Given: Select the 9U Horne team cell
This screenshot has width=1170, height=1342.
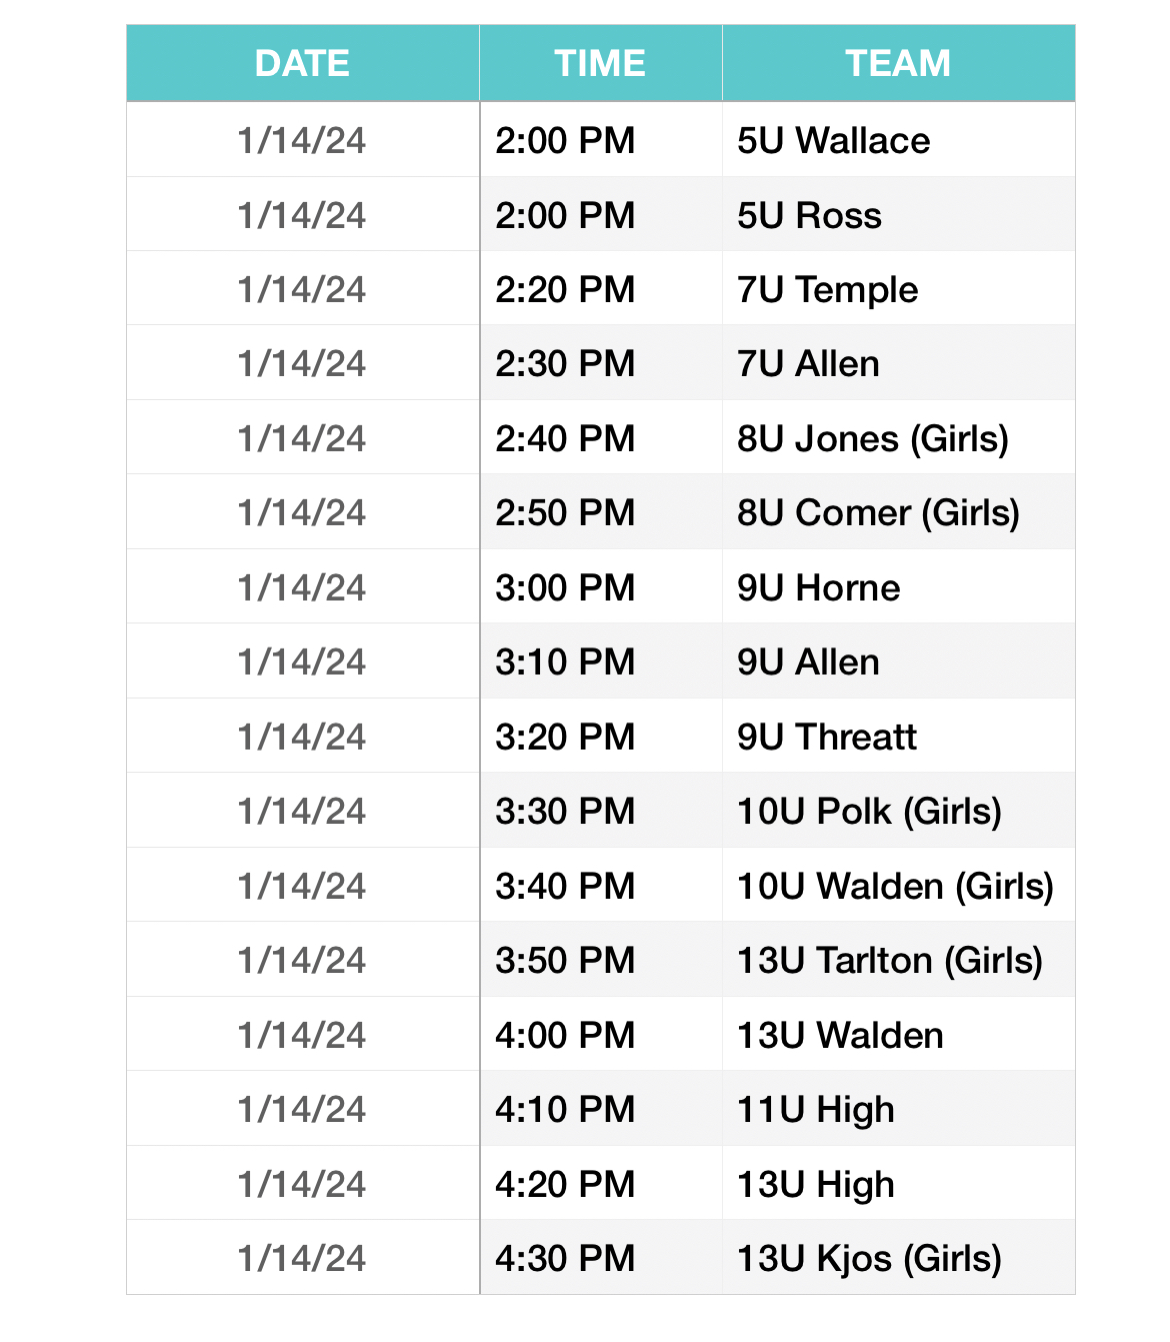Looking at the screenshot, I should tap(898, 586).
